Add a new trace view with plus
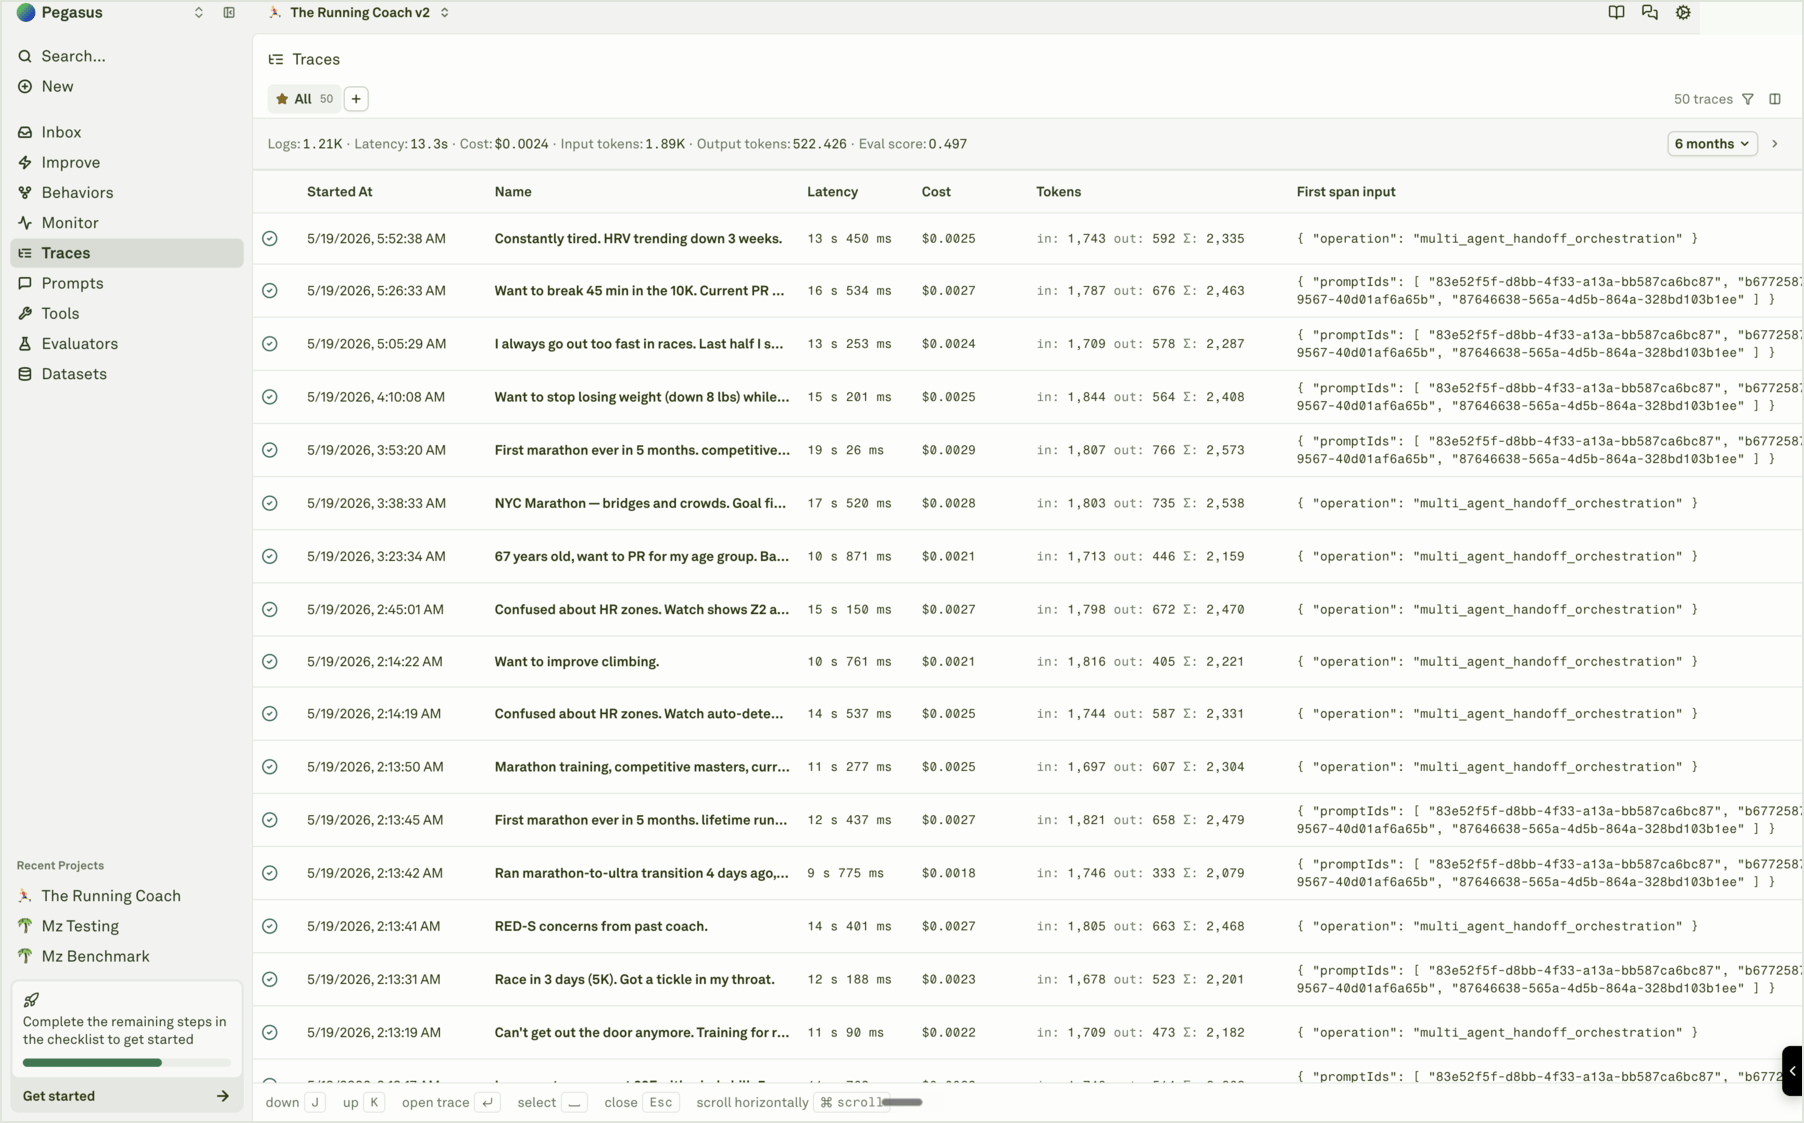Viewport: 1804px width, 1123px height. (356, 99)
